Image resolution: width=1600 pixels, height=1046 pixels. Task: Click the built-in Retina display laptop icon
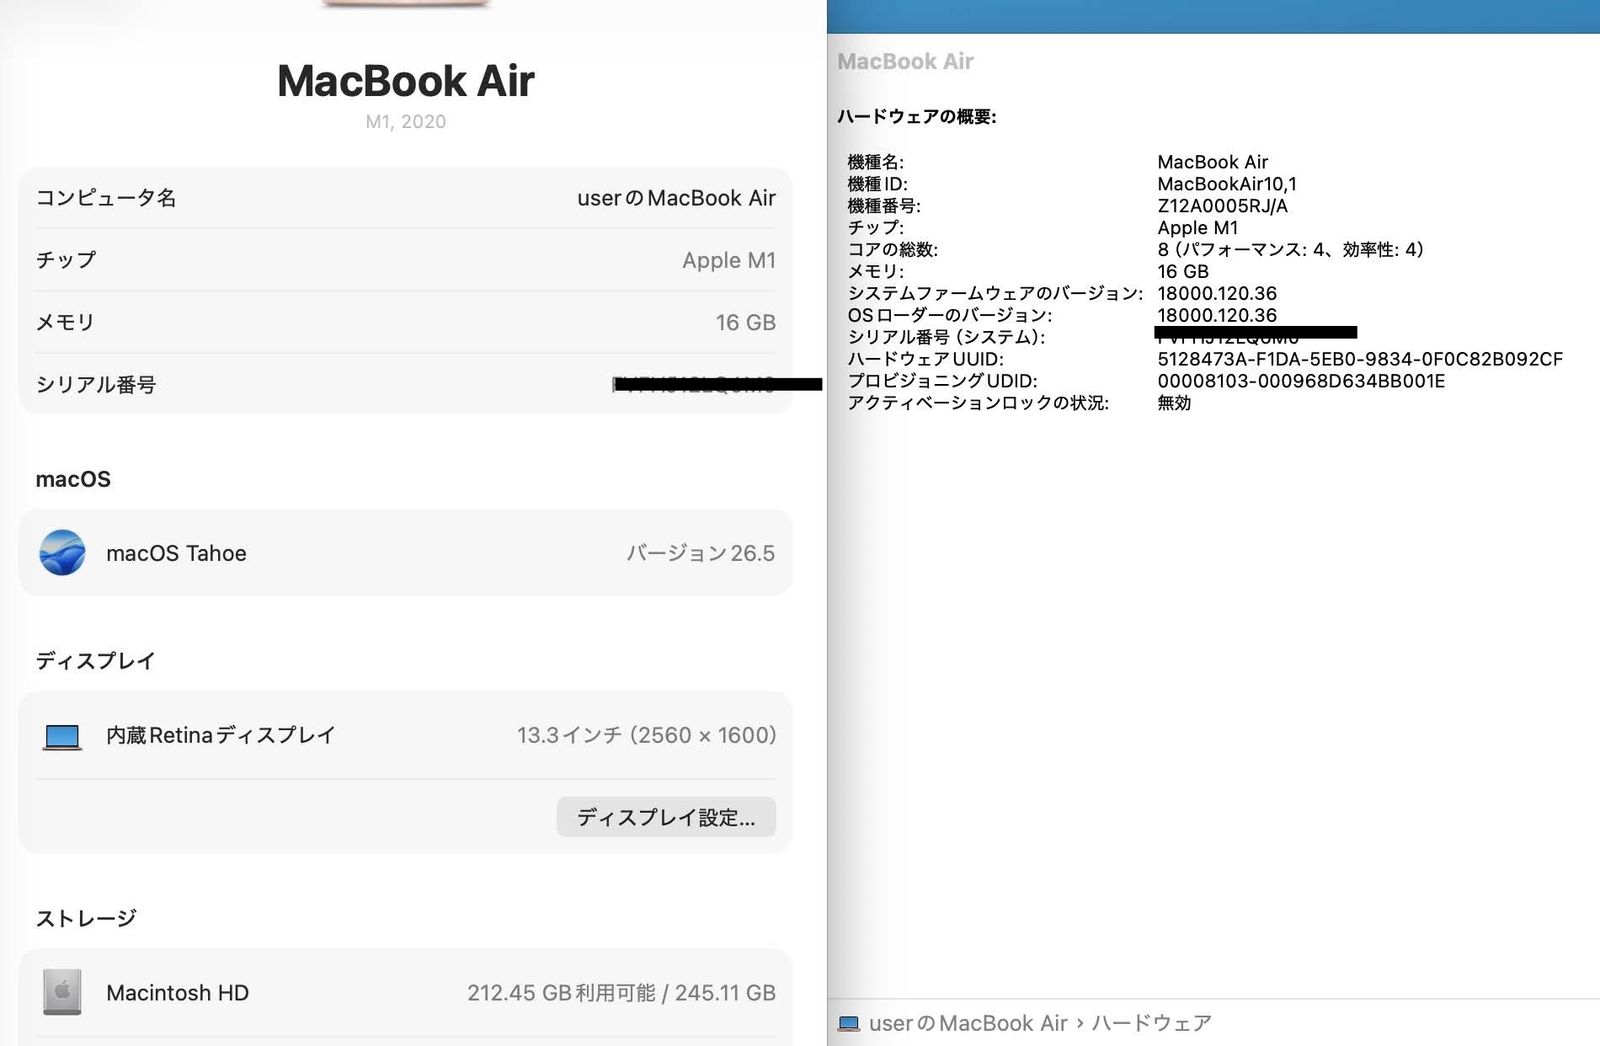62,737
